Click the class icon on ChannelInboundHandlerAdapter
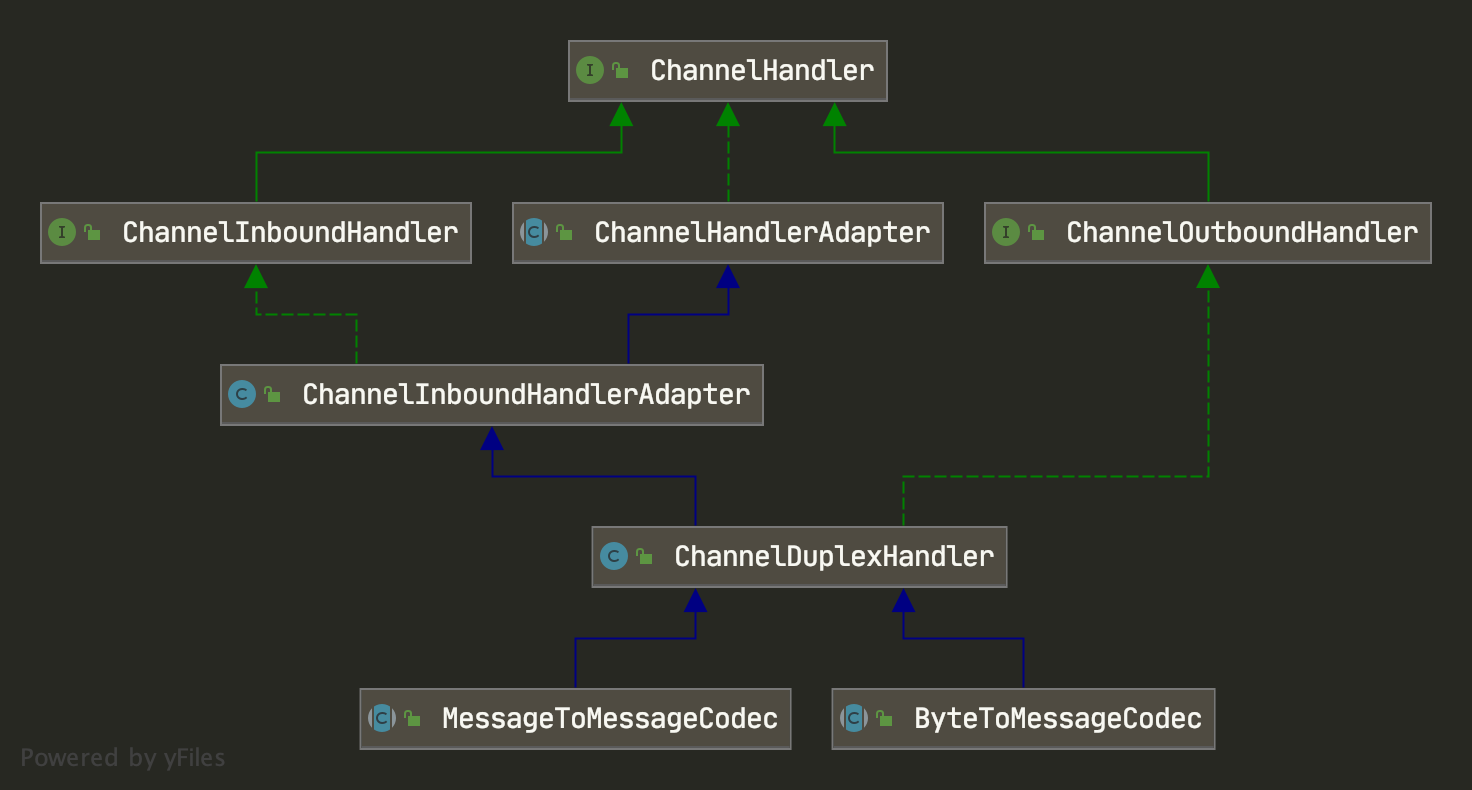1472x790 pixels. [242, 395]
